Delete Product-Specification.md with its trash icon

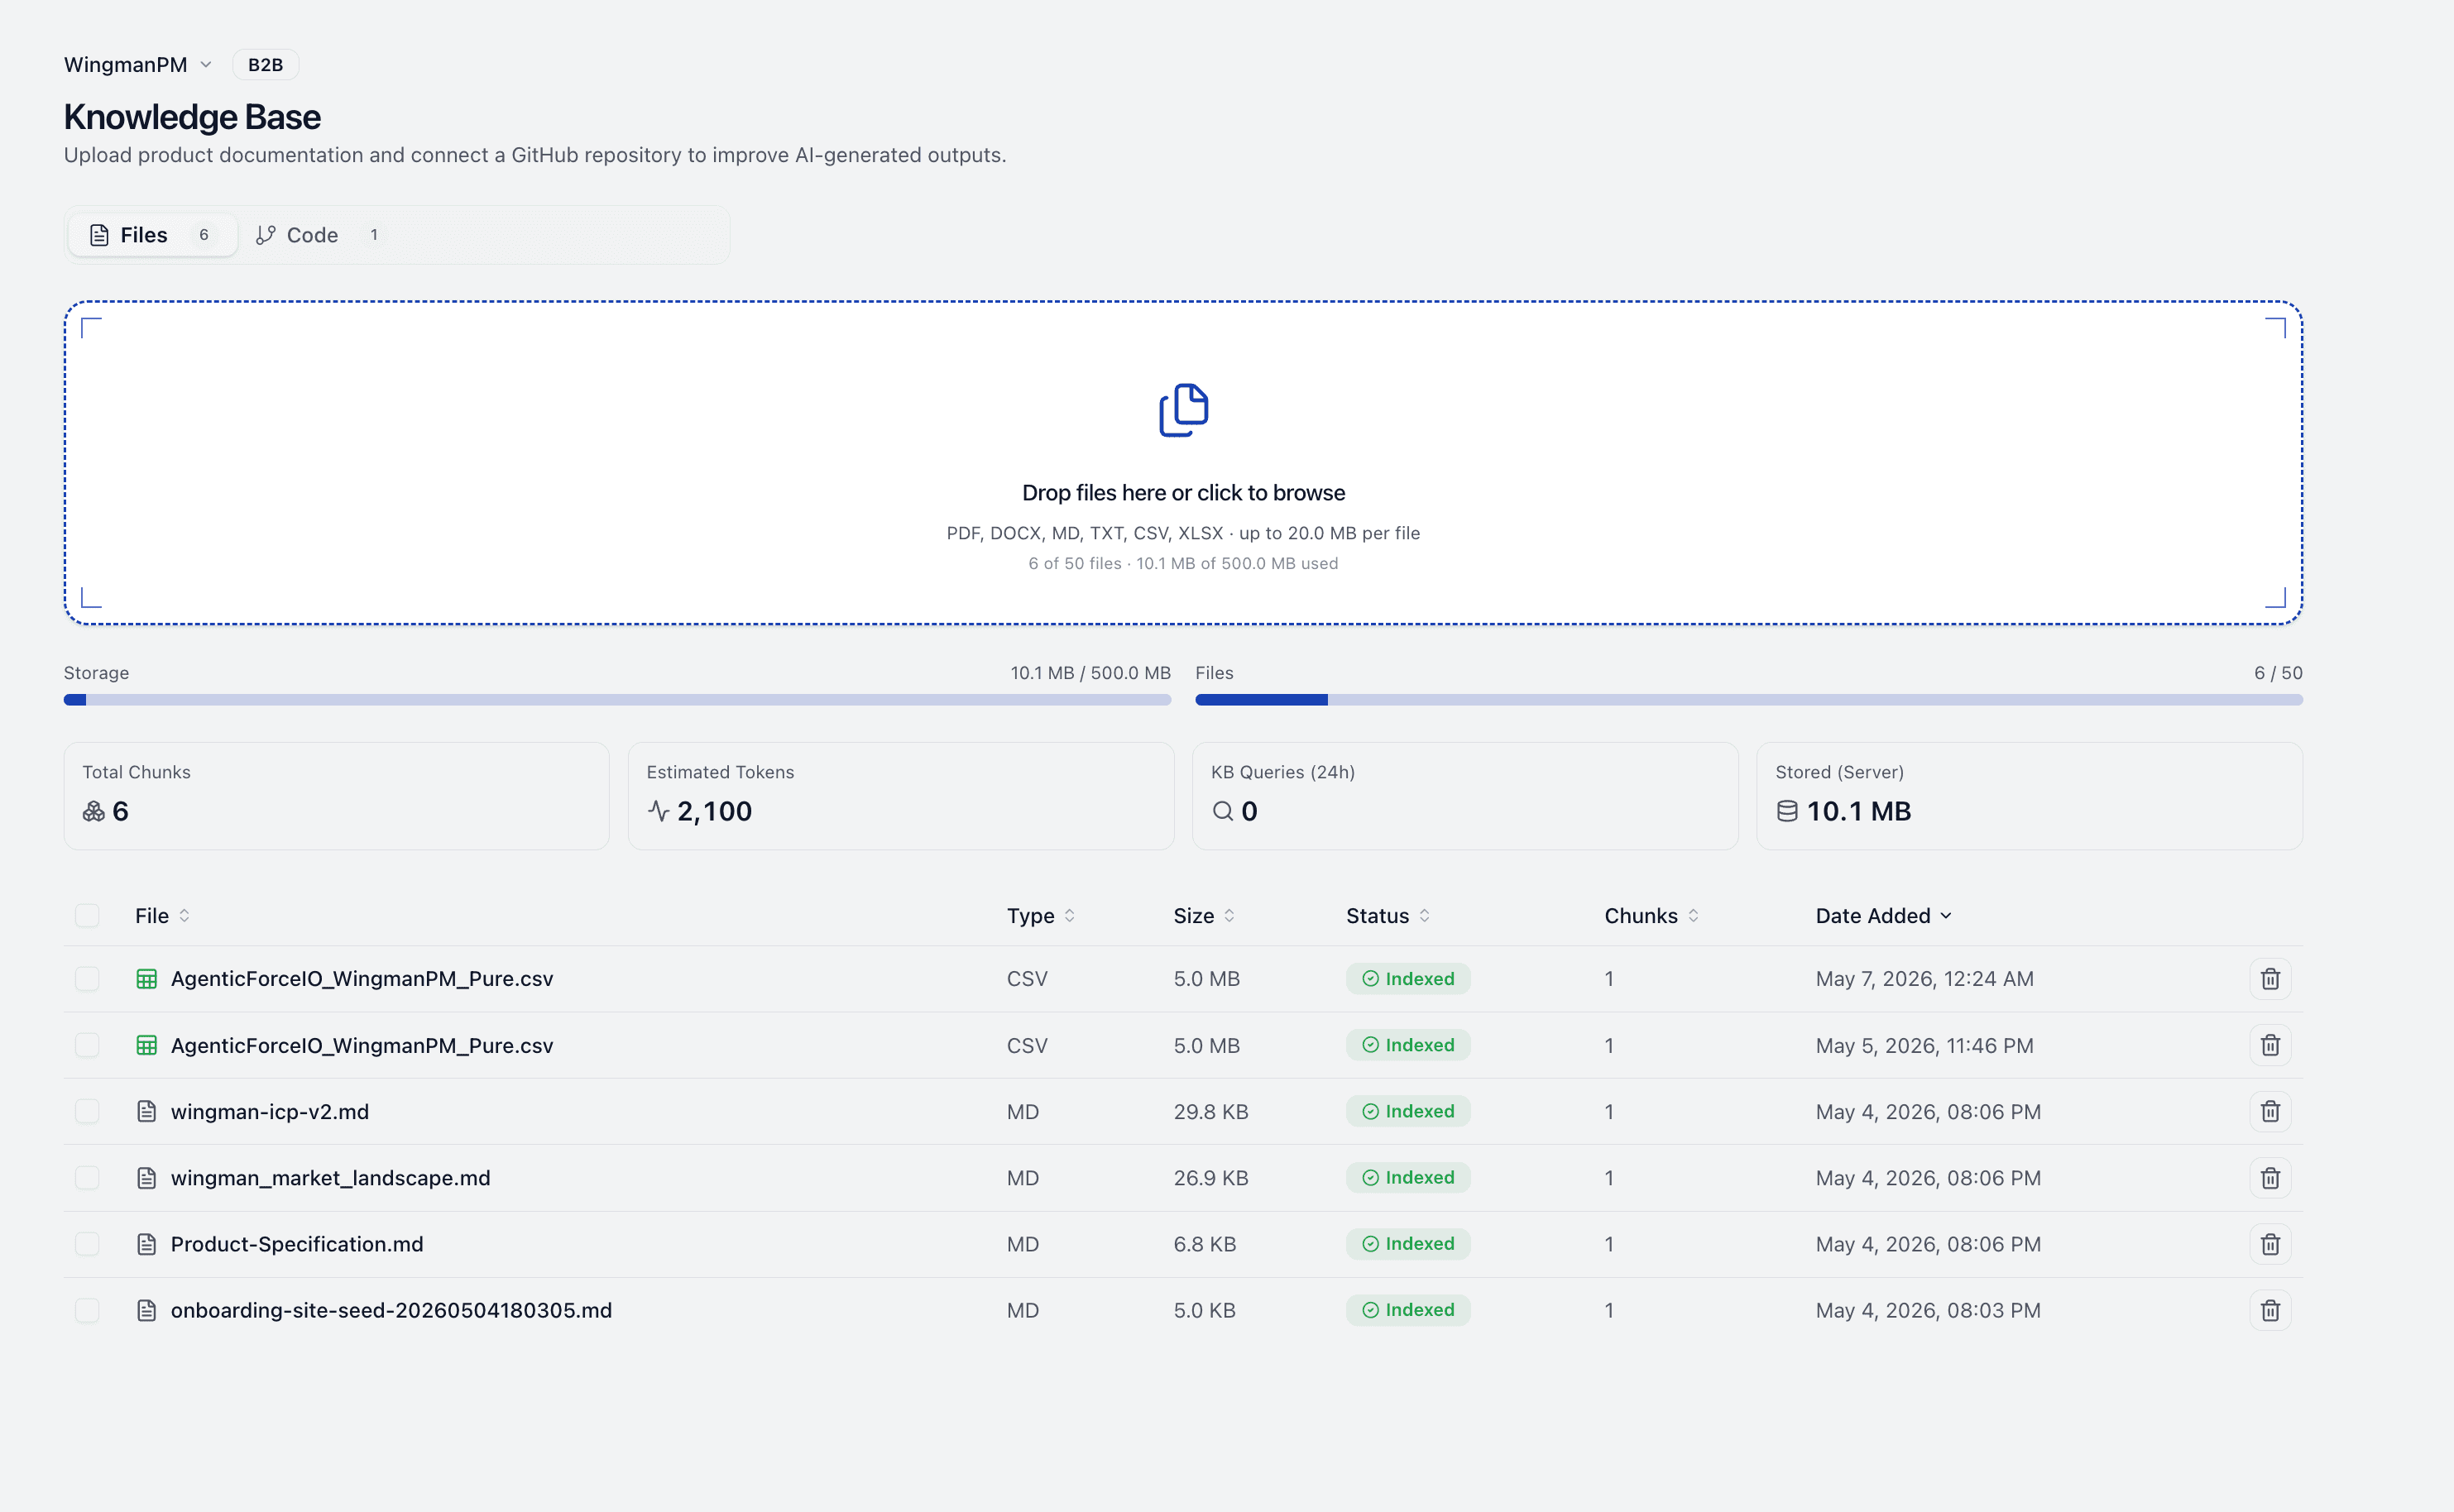tap(2270, 1244)
